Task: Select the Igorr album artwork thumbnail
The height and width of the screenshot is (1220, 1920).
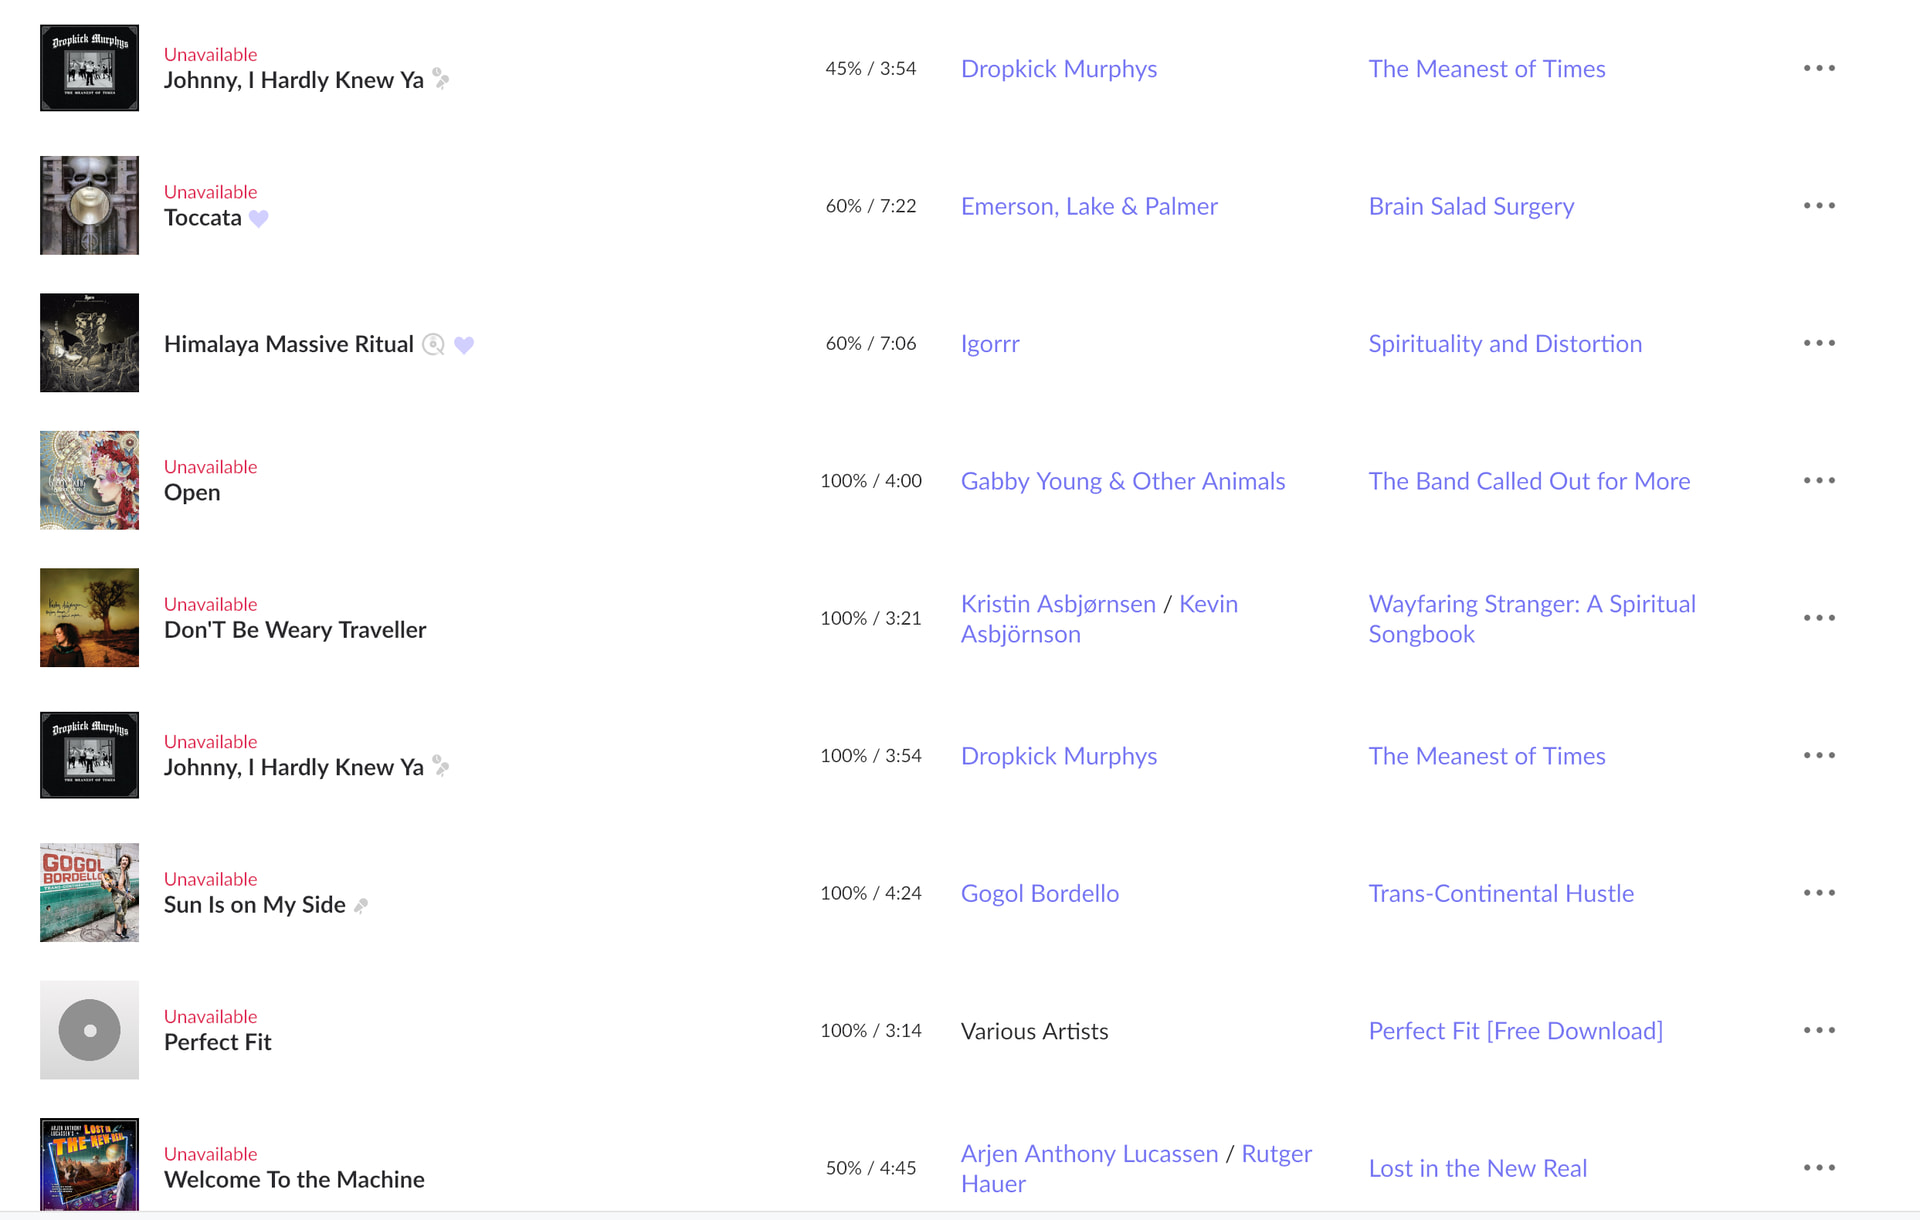Action: (89, 343)
